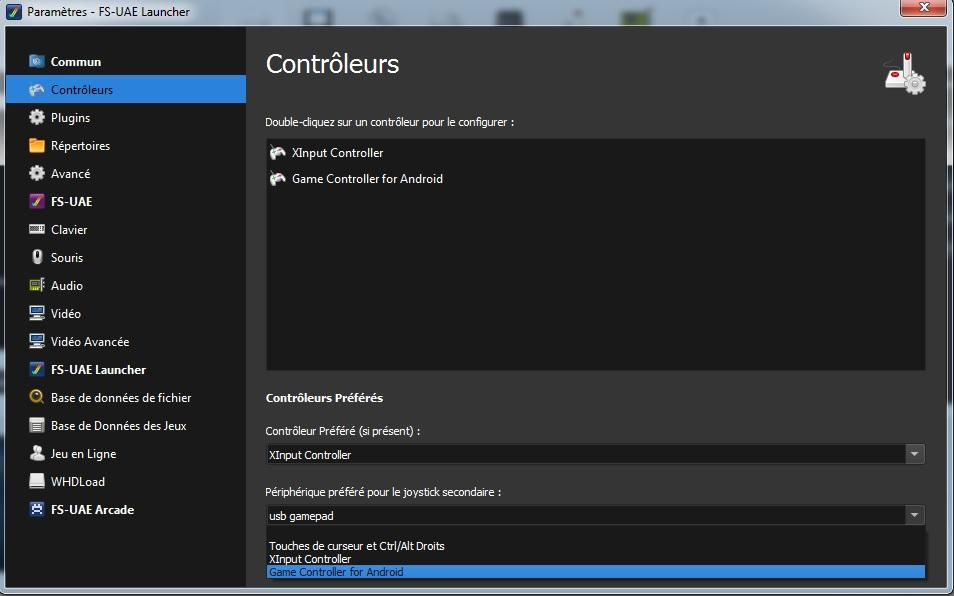
Task: Open the Commun settings section
Action: tap(126, 61)
